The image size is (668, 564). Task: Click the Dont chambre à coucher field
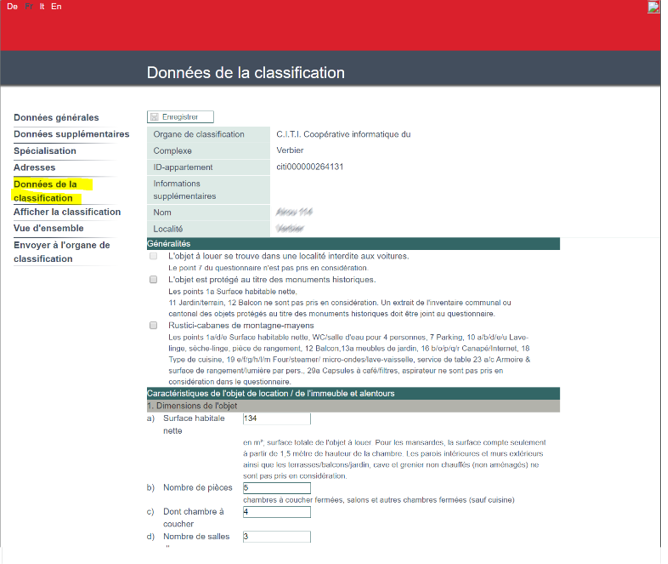(x=276, y=512)
